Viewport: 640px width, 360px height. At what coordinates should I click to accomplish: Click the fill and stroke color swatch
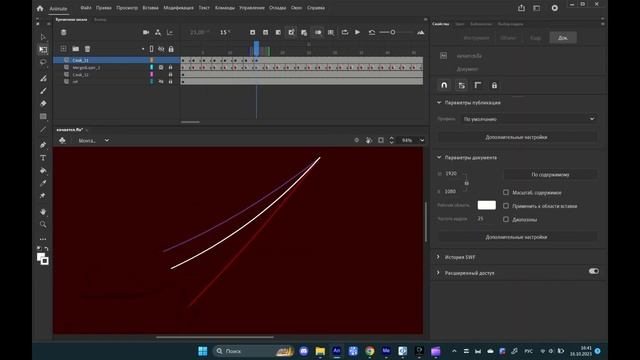point(42,259)
